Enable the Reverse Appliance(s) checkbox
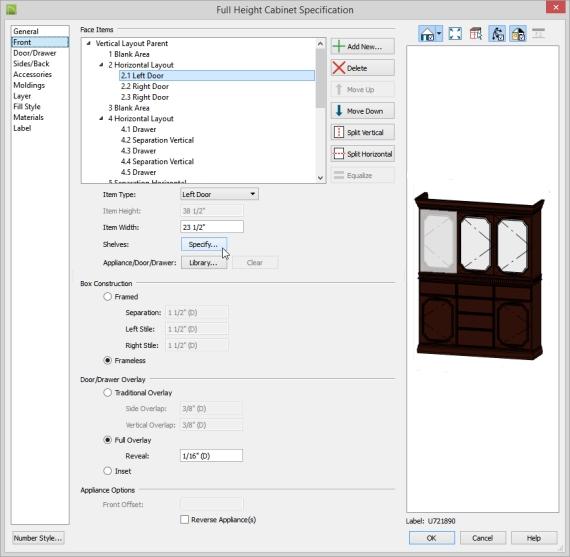The height and width of the screenshot is (557, 570). point(185,520)
